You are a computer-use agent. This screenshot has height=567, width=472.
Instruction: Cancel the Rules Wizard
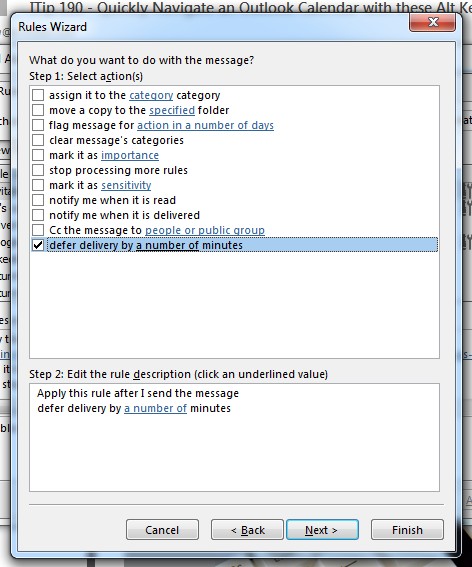162,530
